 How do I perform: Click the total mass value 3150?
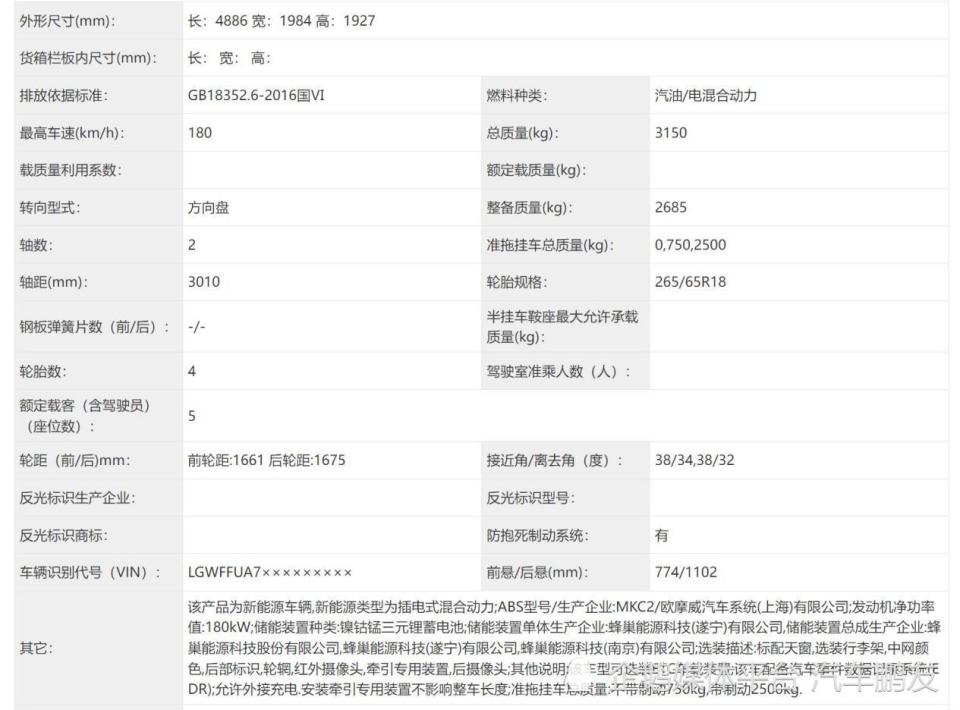669,132
